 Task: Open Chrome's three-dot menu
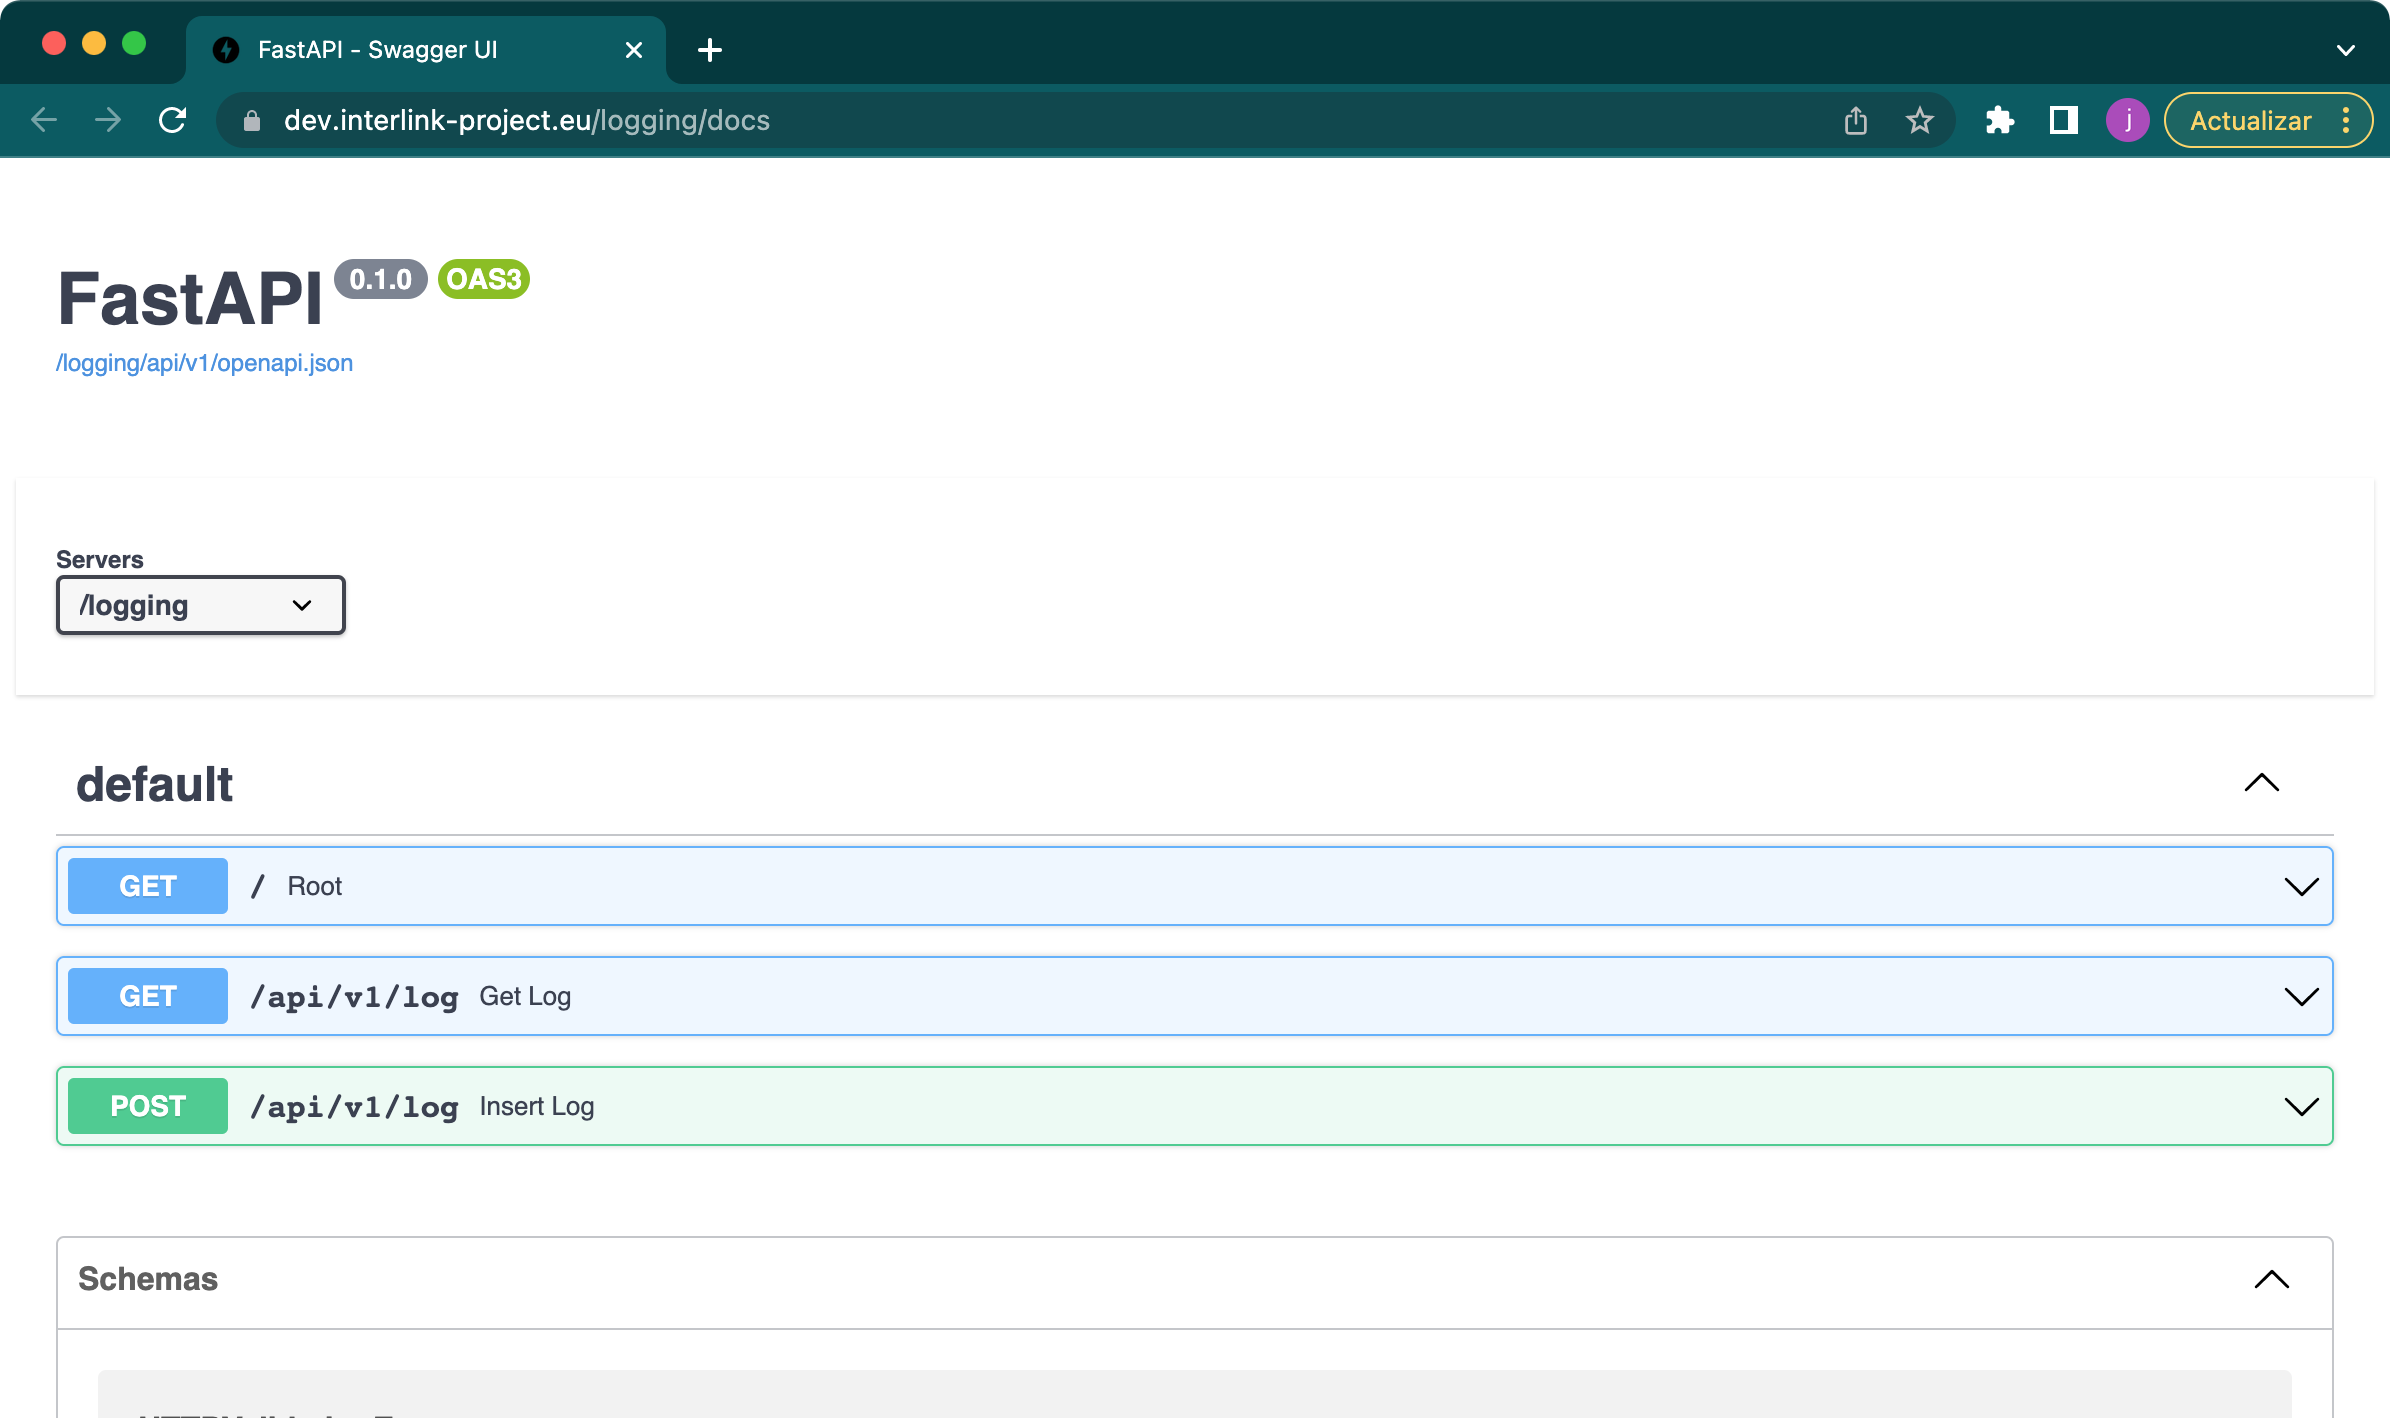click(2346, 121)
